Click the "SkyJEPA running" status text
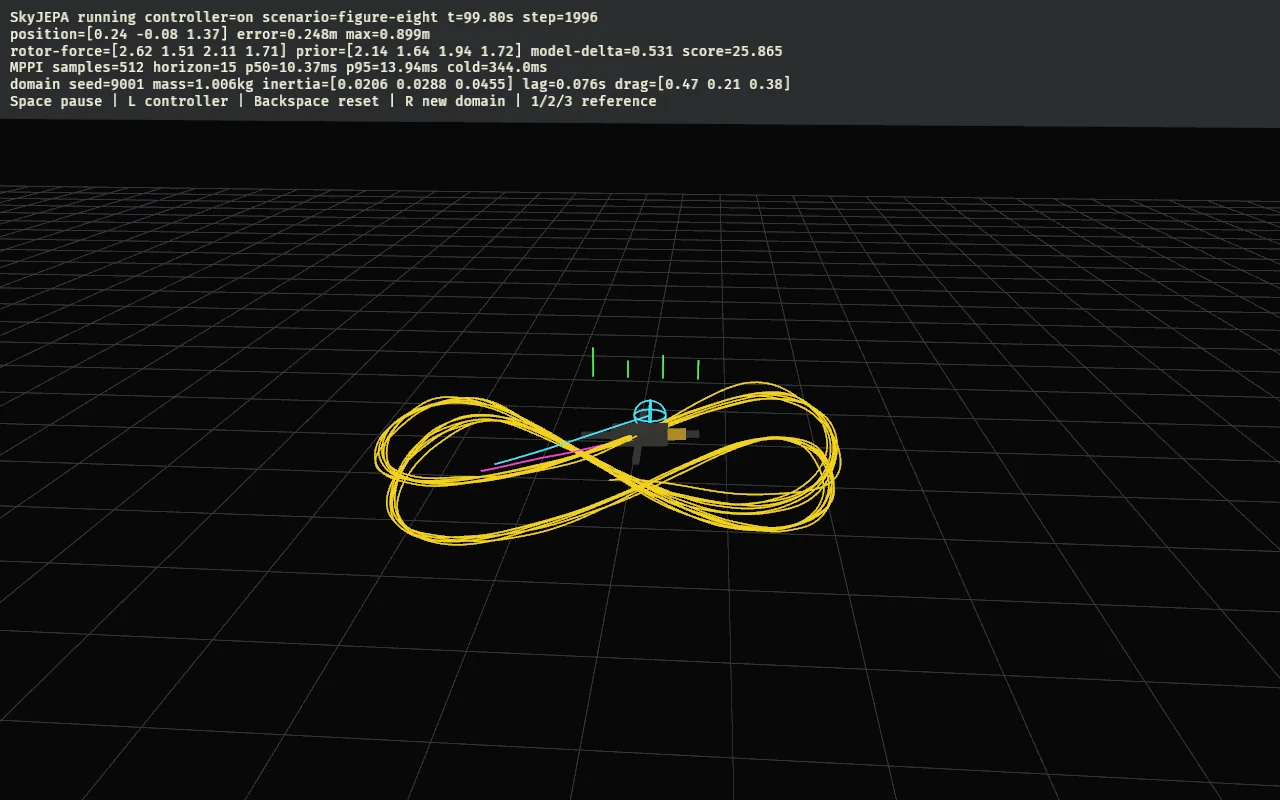 73,17
